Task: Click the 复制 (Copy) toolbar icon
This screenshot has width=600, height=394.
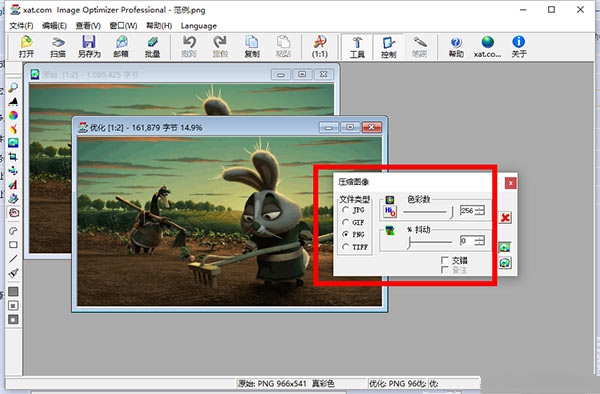Action: (252, 47)
